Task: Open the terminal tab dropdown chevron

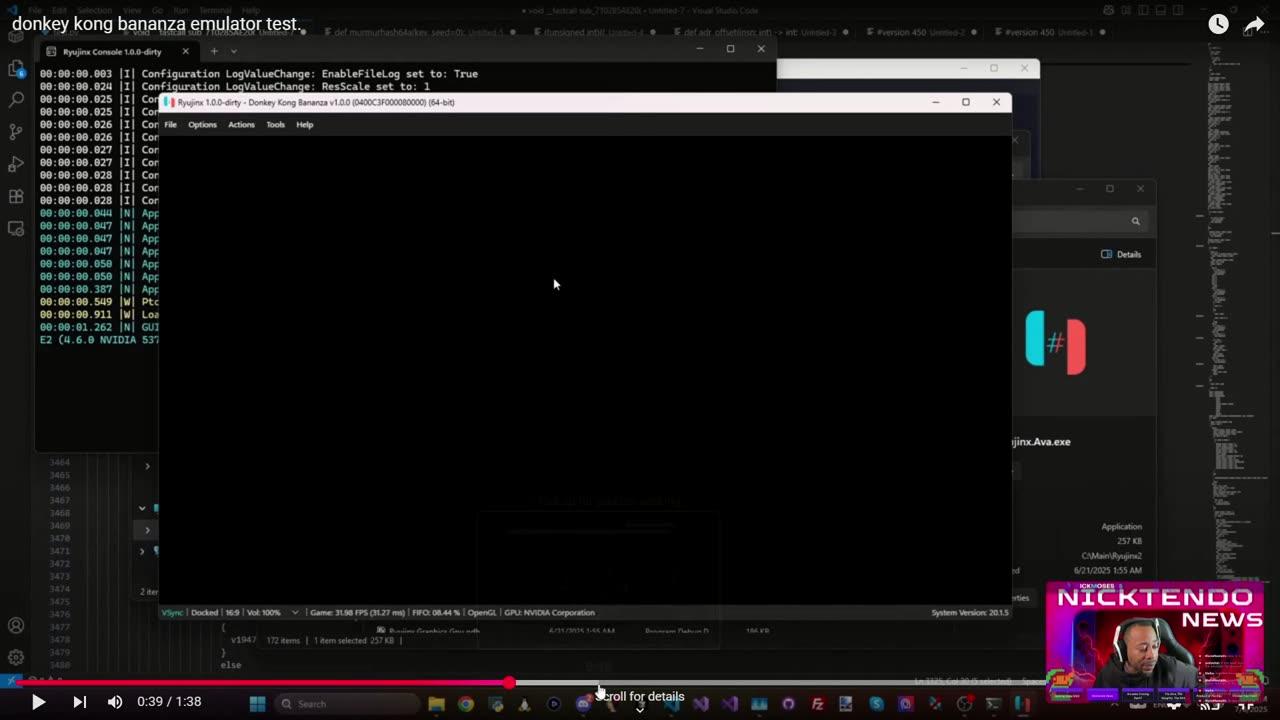Action: point(234,51)
